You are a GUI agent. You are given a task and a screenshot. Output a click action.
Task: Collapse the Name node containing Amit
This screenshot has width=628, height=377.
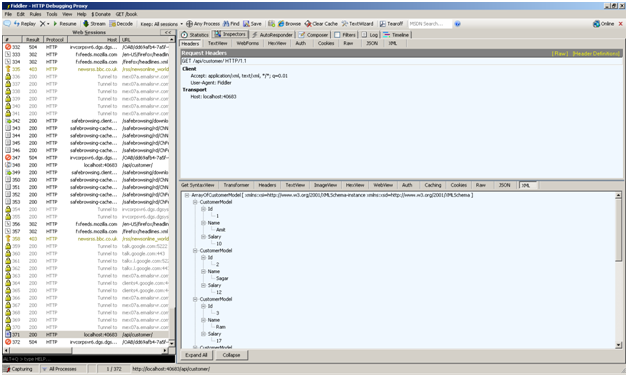tap(203, 223)
